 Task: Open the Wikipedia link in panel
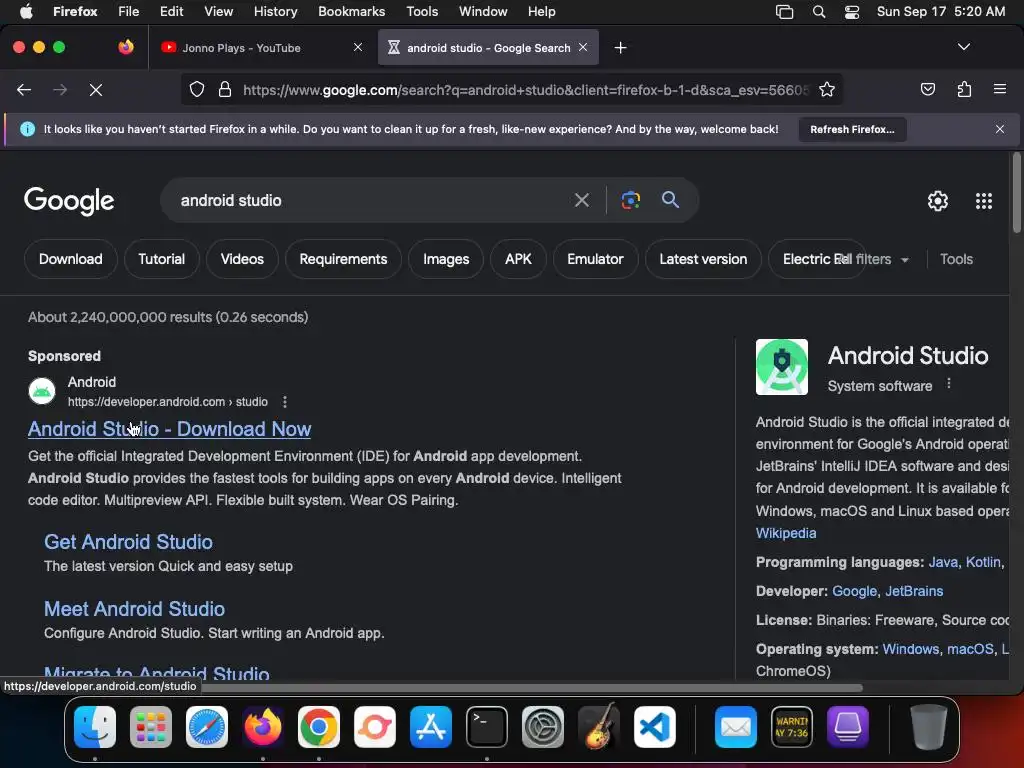(x=786, y=533)
